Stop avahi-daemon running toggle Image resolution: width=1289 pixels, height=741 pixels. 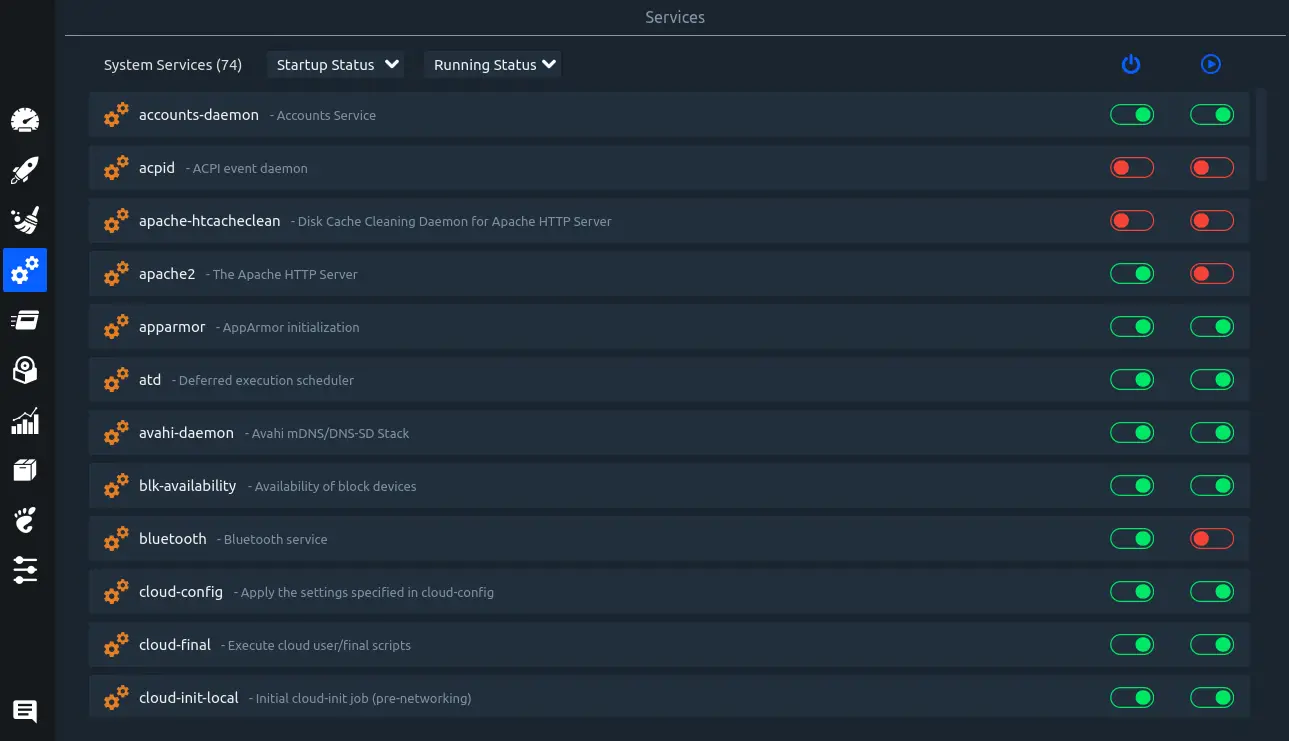pyautogui.click(x=1212, y=433)
